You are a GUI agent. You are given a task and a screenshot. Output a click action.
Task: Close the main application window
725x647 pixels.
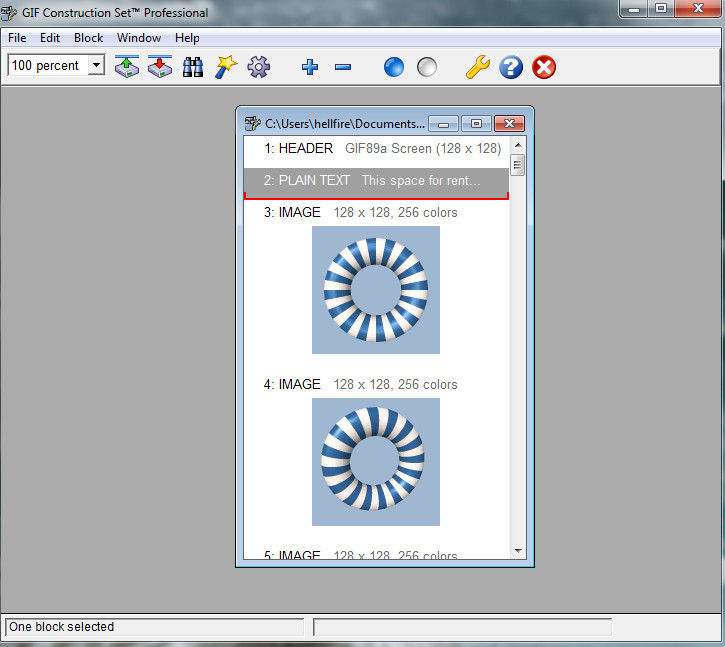click(x=698, y=9)
